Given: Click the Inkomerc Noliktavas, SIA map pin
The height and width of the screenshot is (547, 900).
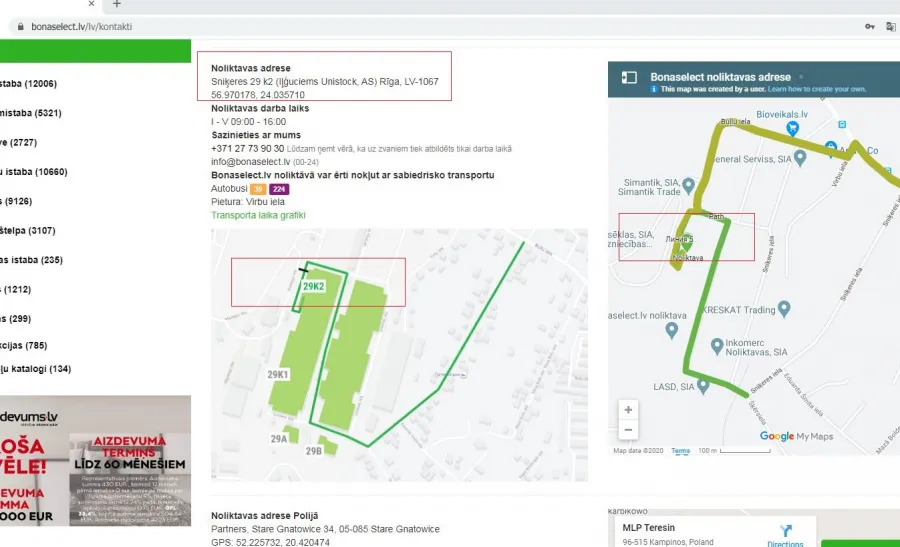Looking at the screenshot, I should (x=716, y=346).
